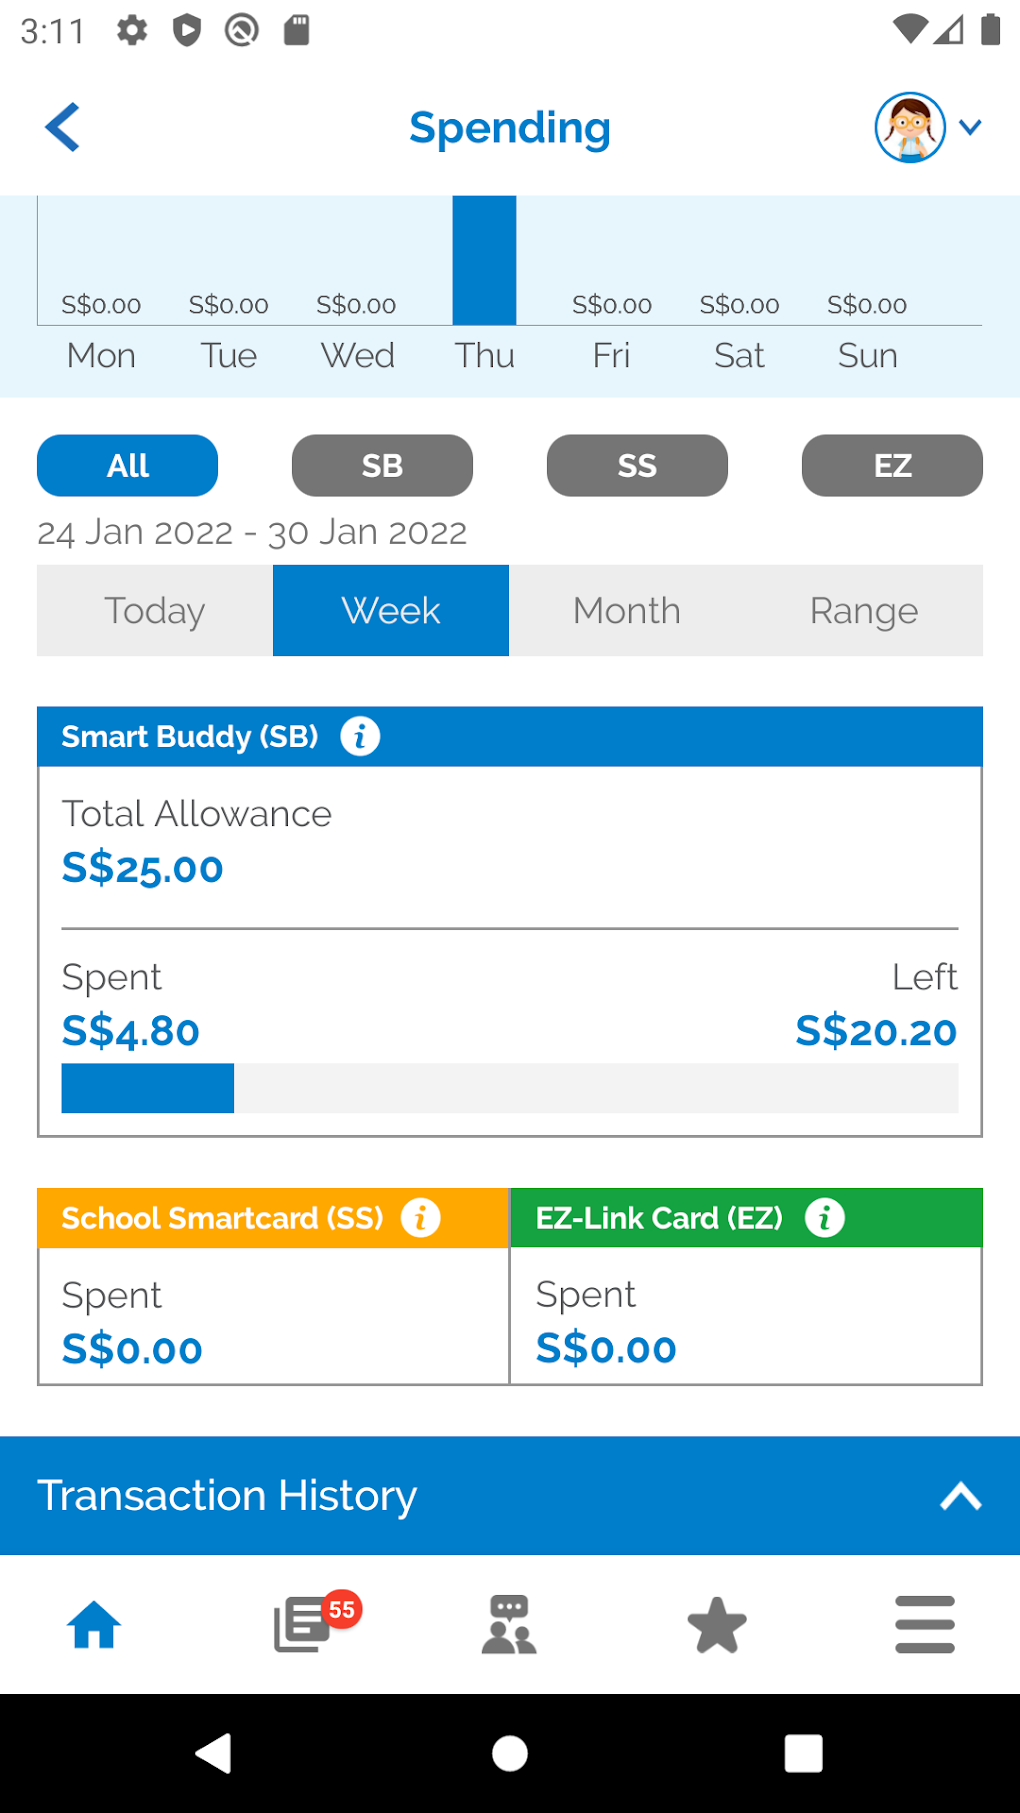Show EZ-Link Card info icon

coord(825,1218)
